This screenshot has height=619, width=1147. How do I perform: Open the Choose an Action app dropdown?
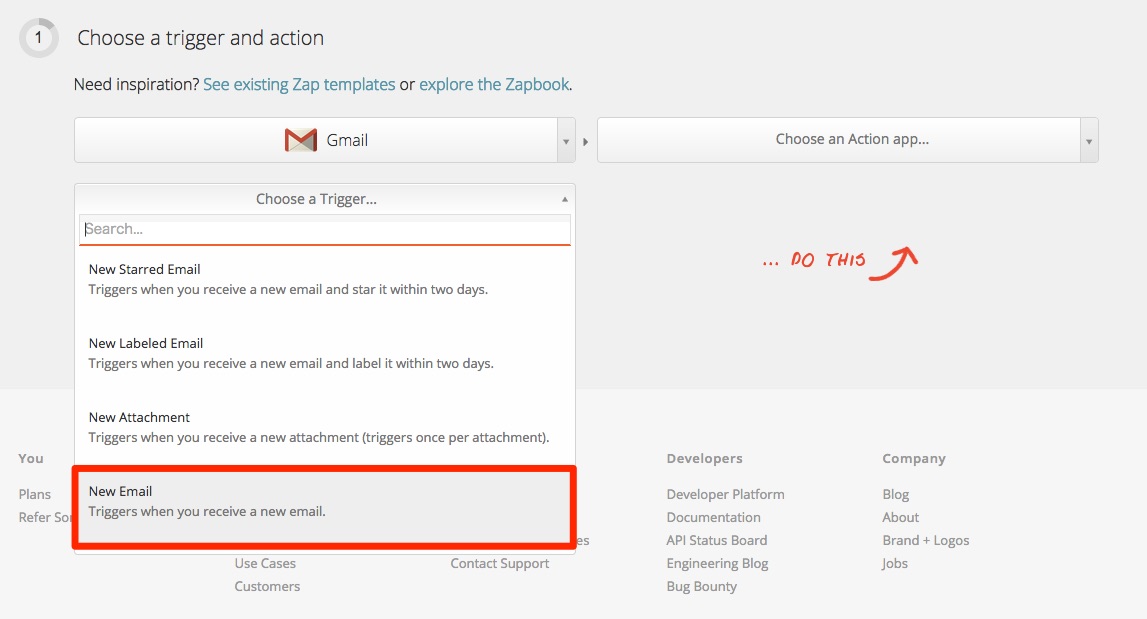pos(848,140)
